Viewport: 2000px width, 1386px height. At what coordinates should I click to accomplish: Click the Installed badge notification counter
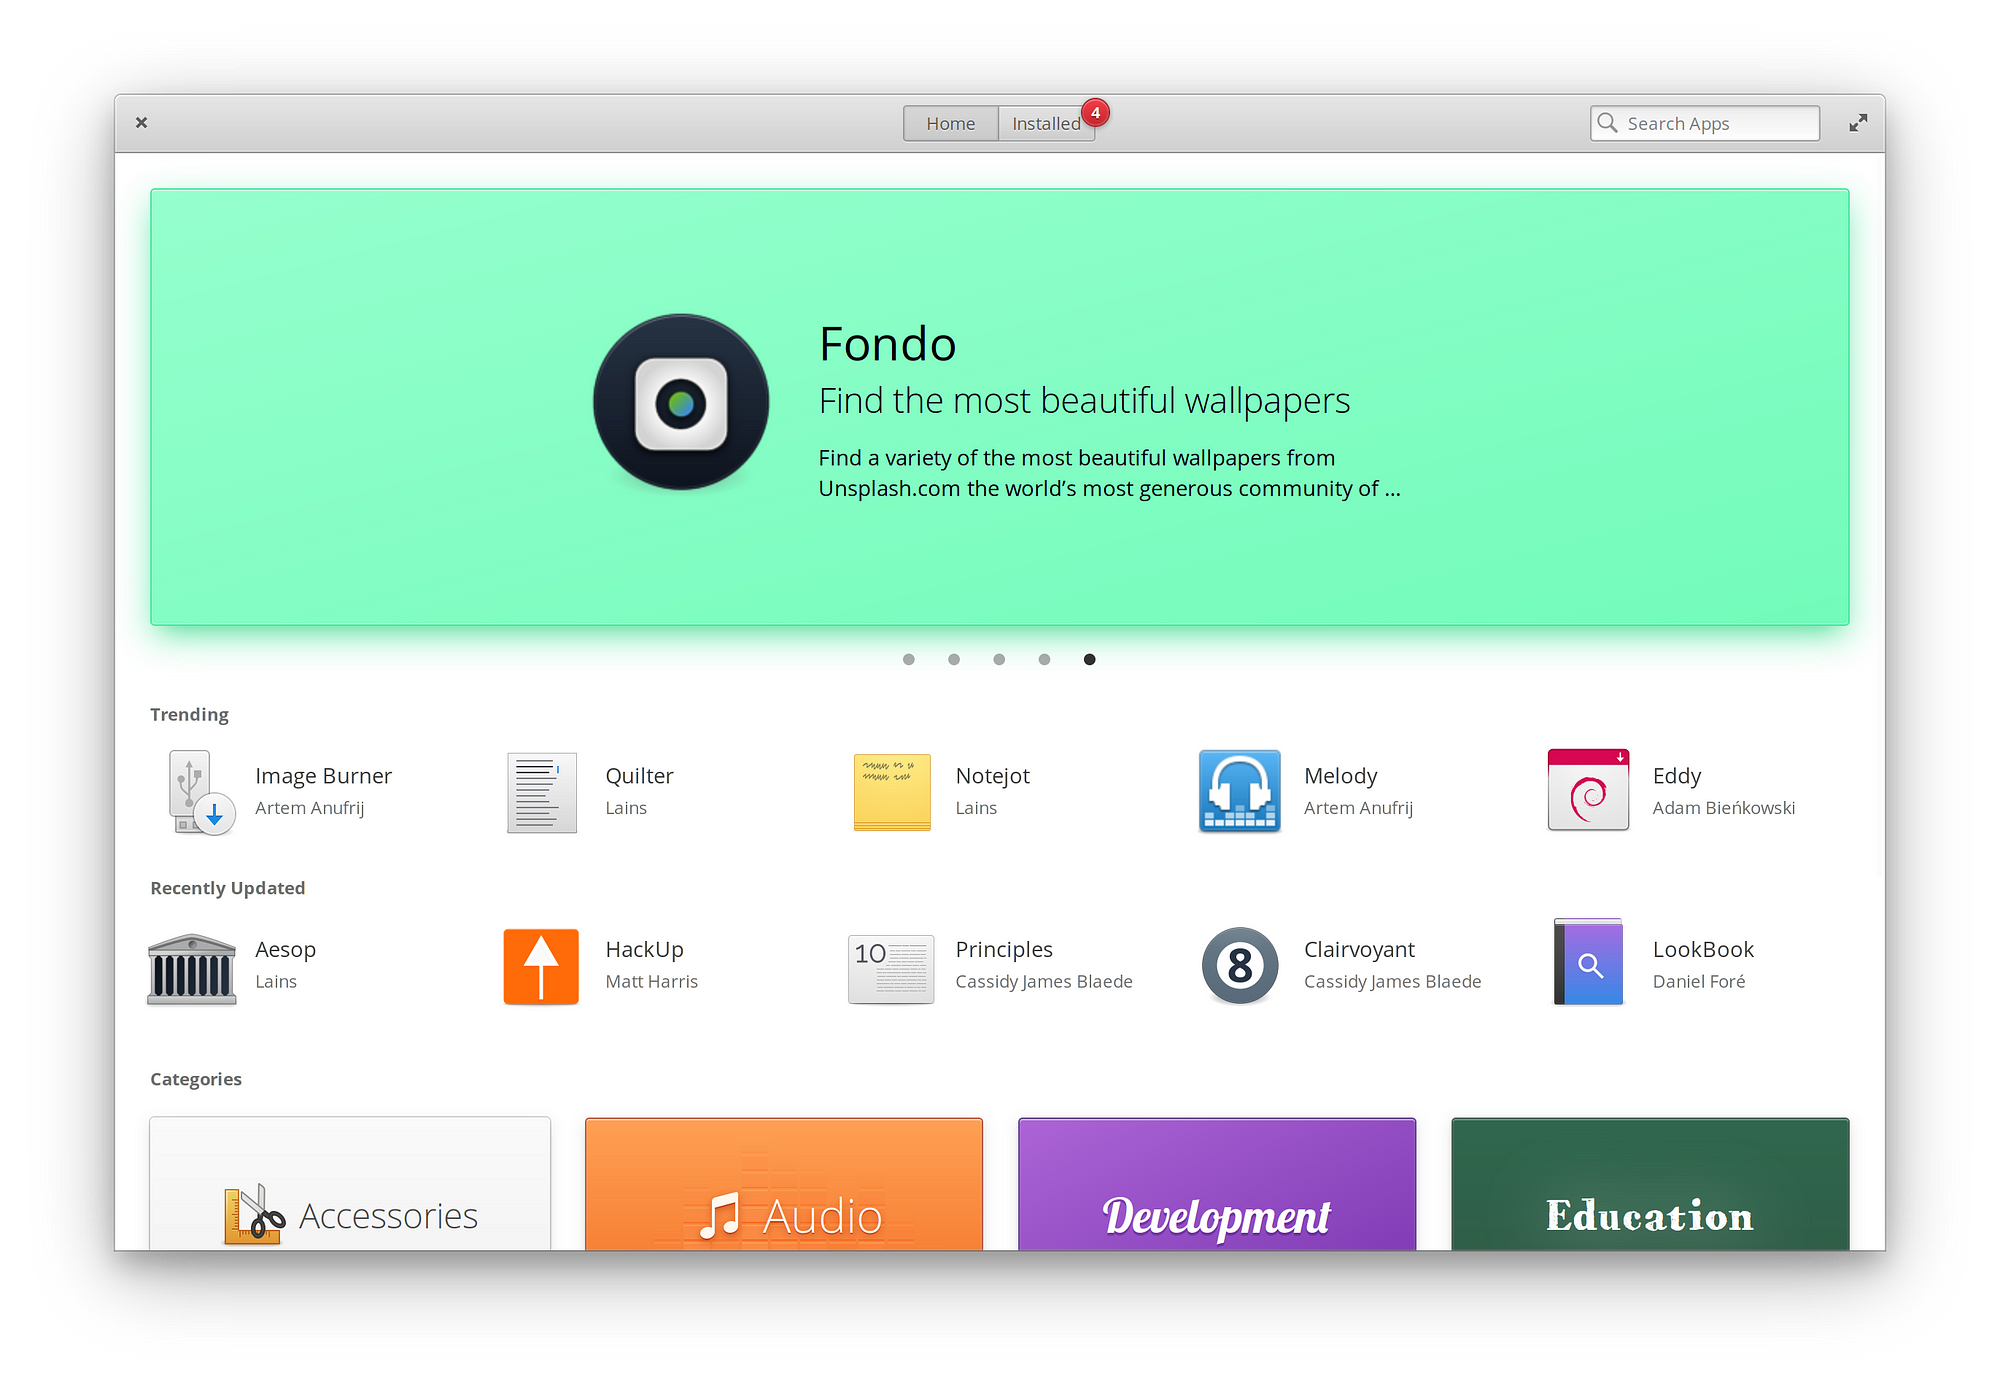pos(1097,108)
